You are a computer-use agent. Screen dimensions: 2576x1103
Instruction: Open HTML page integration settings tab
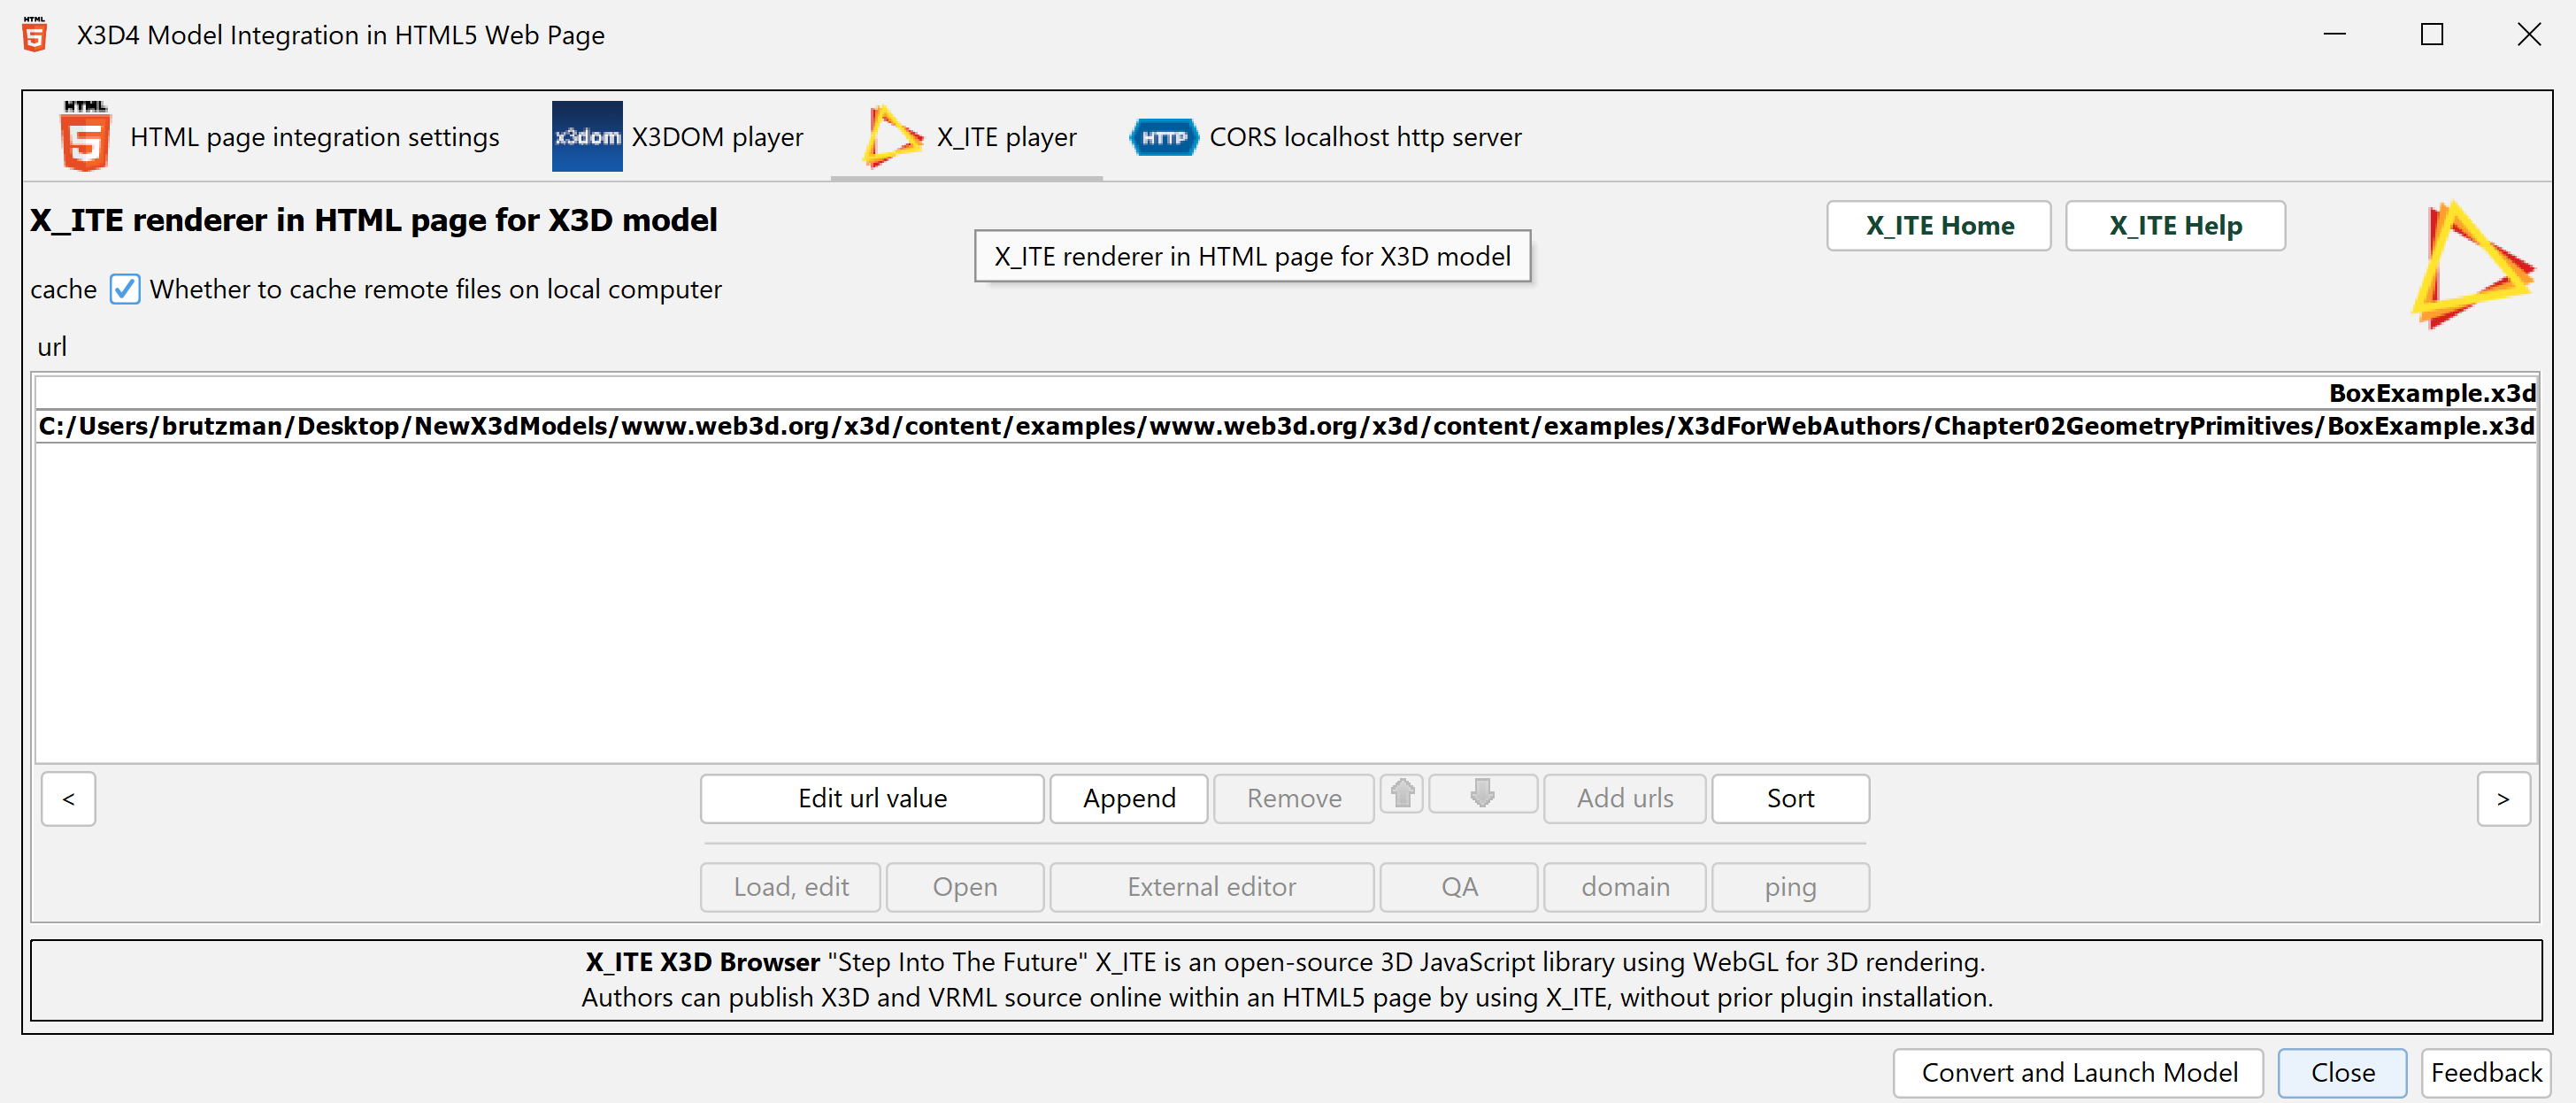tap(280, 136)
